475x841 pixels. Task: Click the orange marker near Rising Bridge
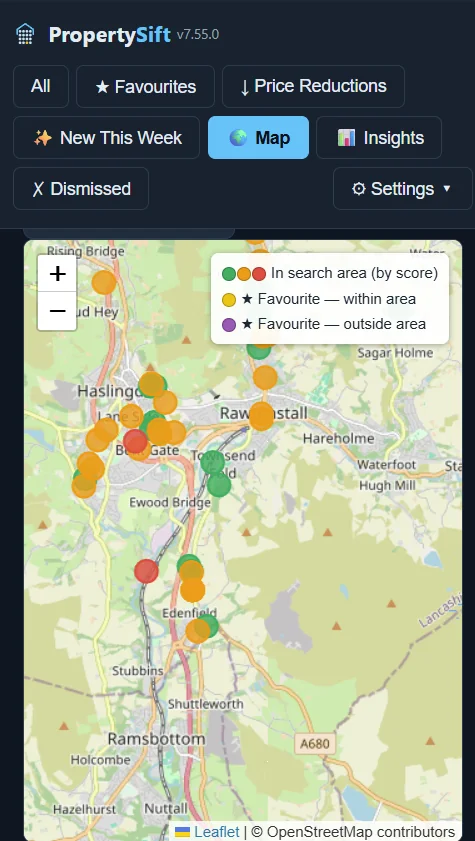click(103, 282)
